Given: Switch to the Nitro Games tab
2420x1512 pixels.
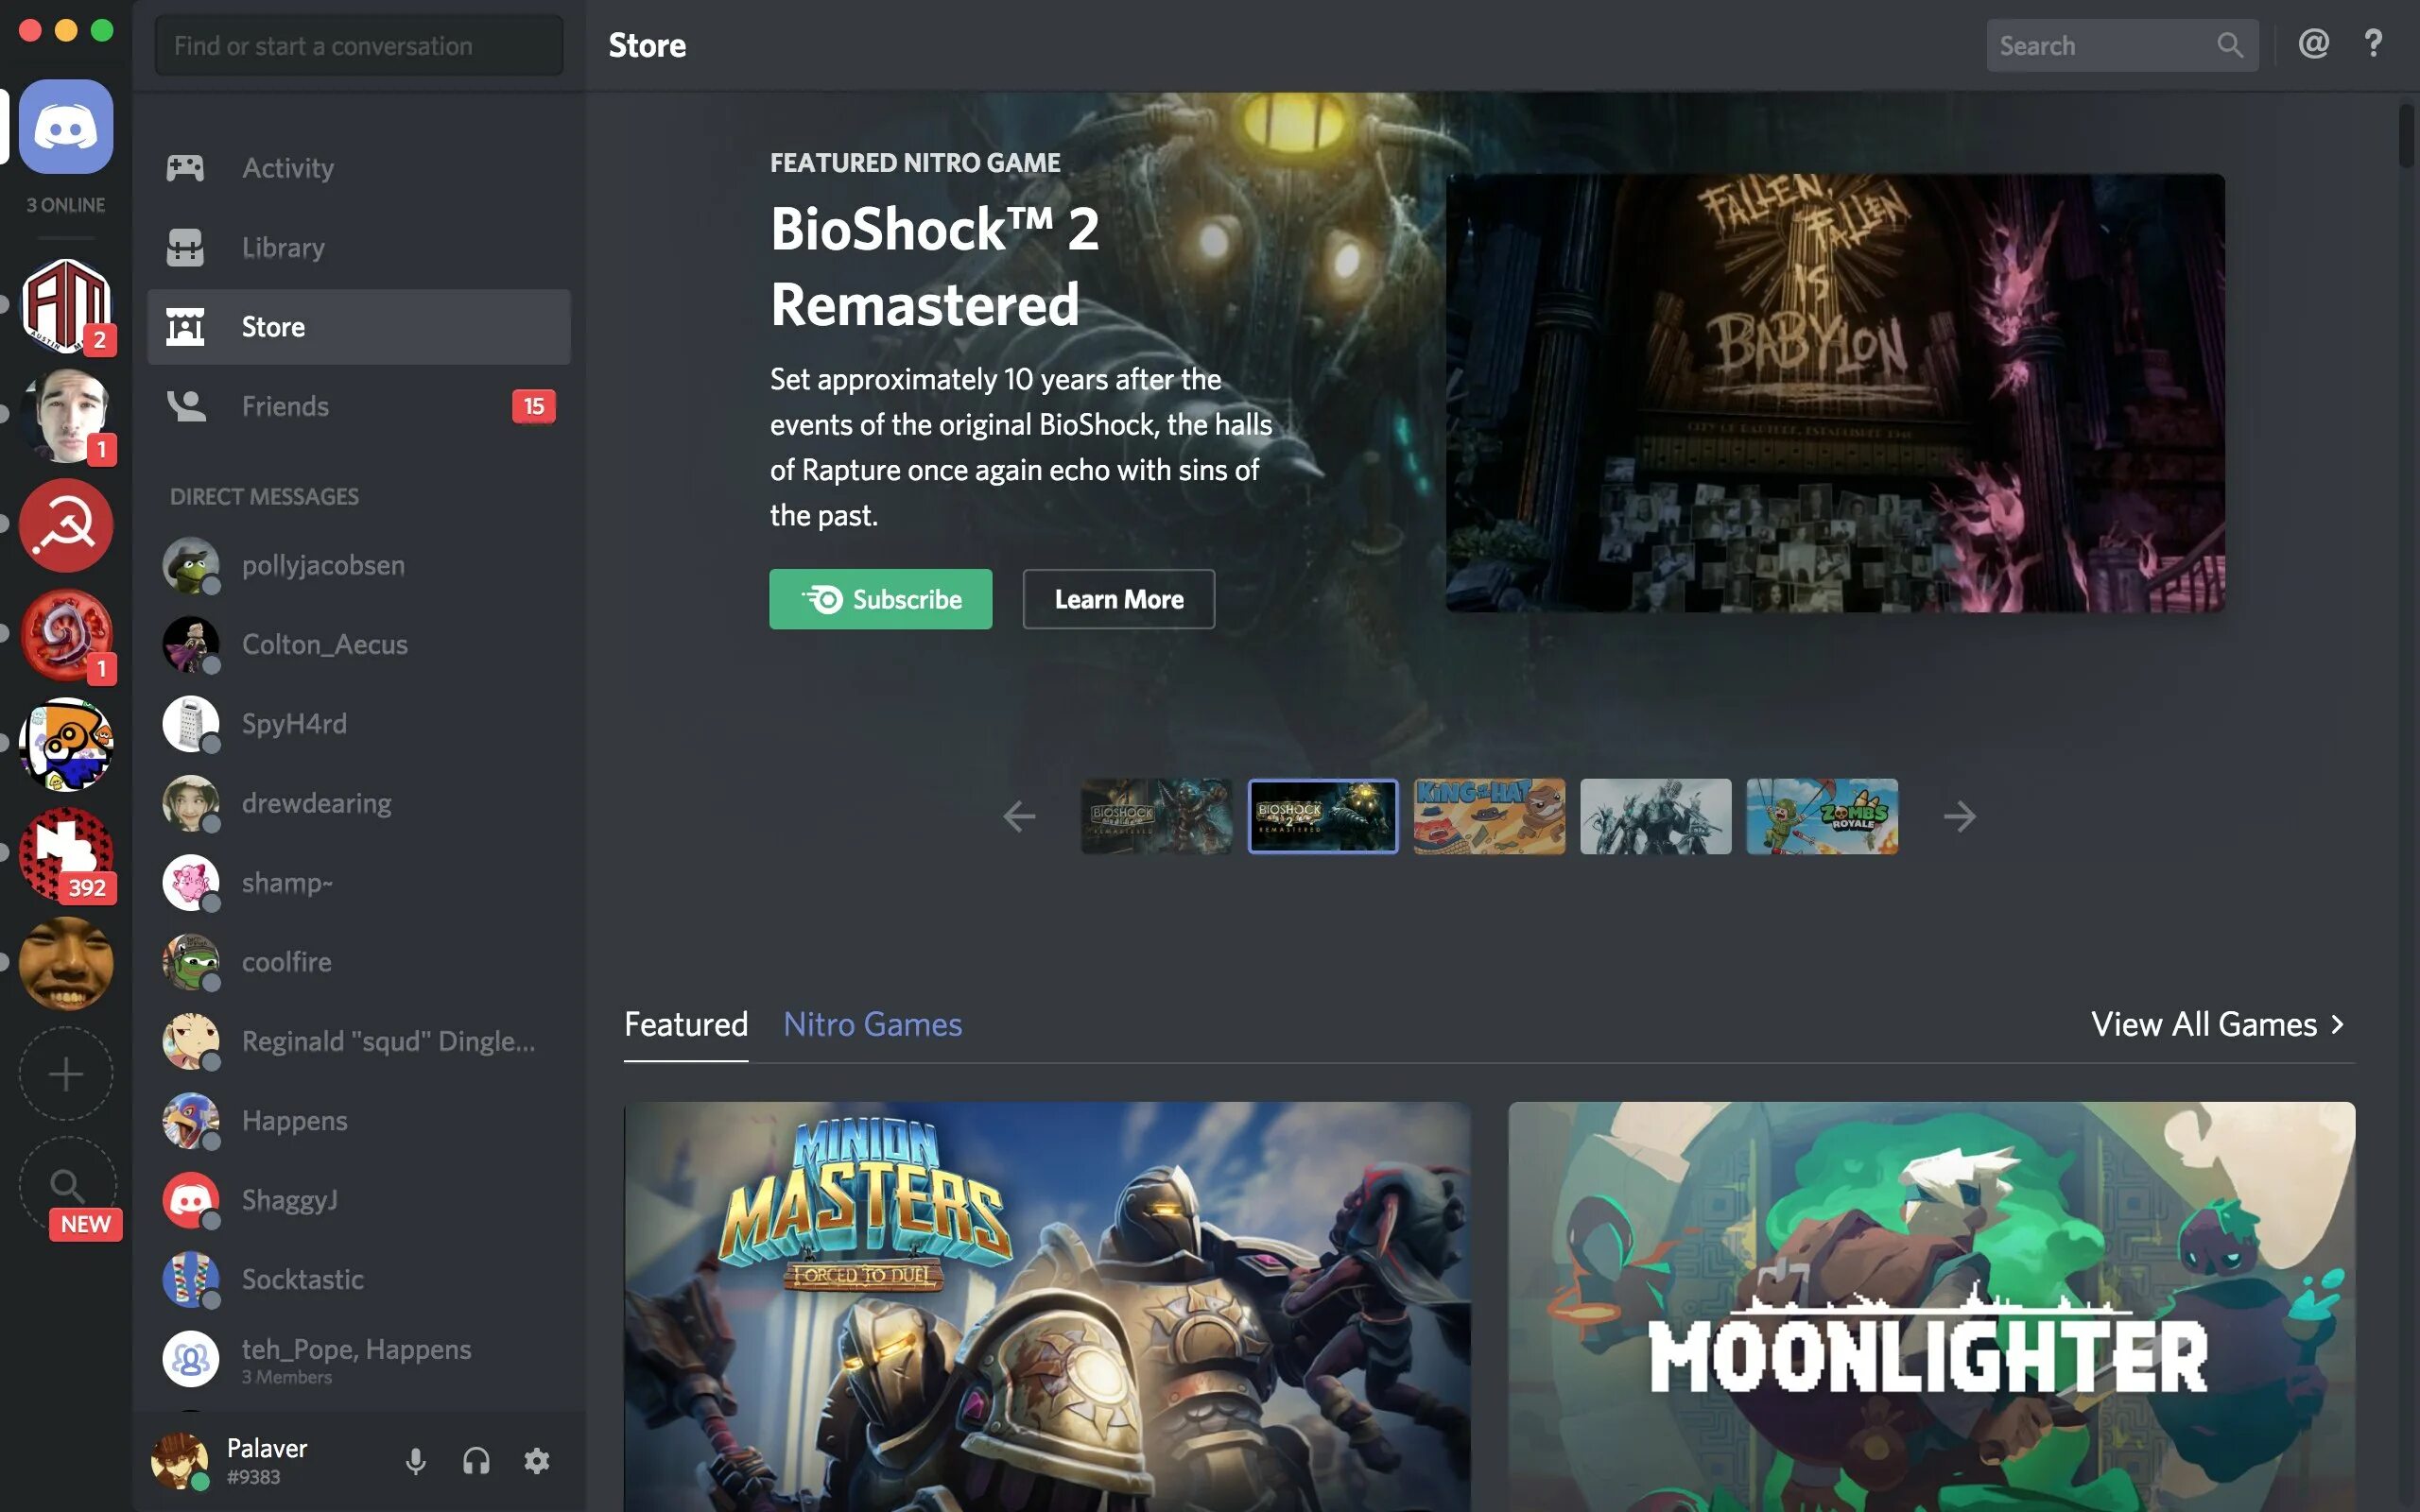Looking at the screenshot, I should pyautogui.click(x=872, y=1024).
